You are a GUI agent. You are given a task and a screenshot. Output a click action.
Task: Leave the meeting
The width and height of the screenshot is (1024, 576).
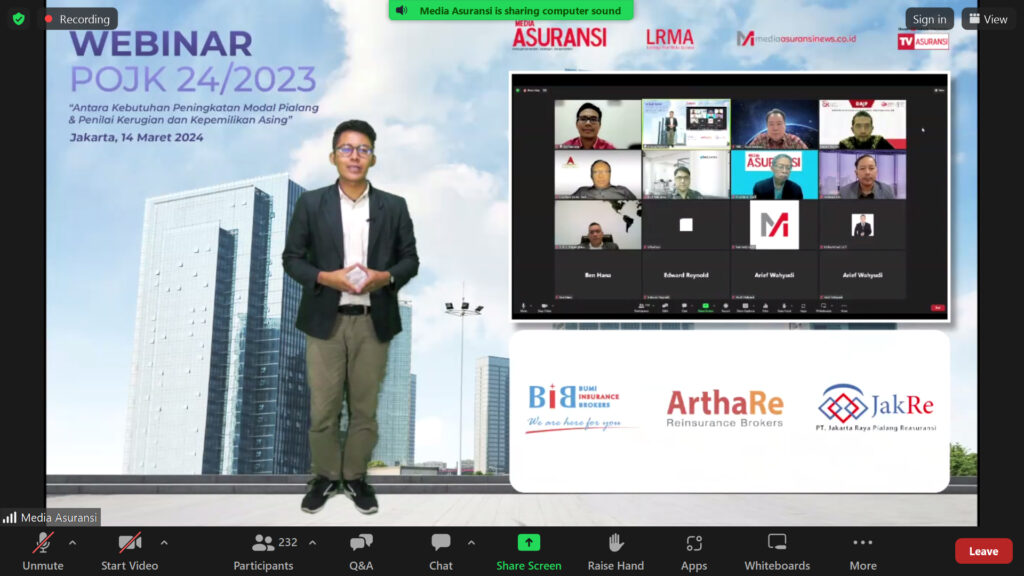click(984, 551)
